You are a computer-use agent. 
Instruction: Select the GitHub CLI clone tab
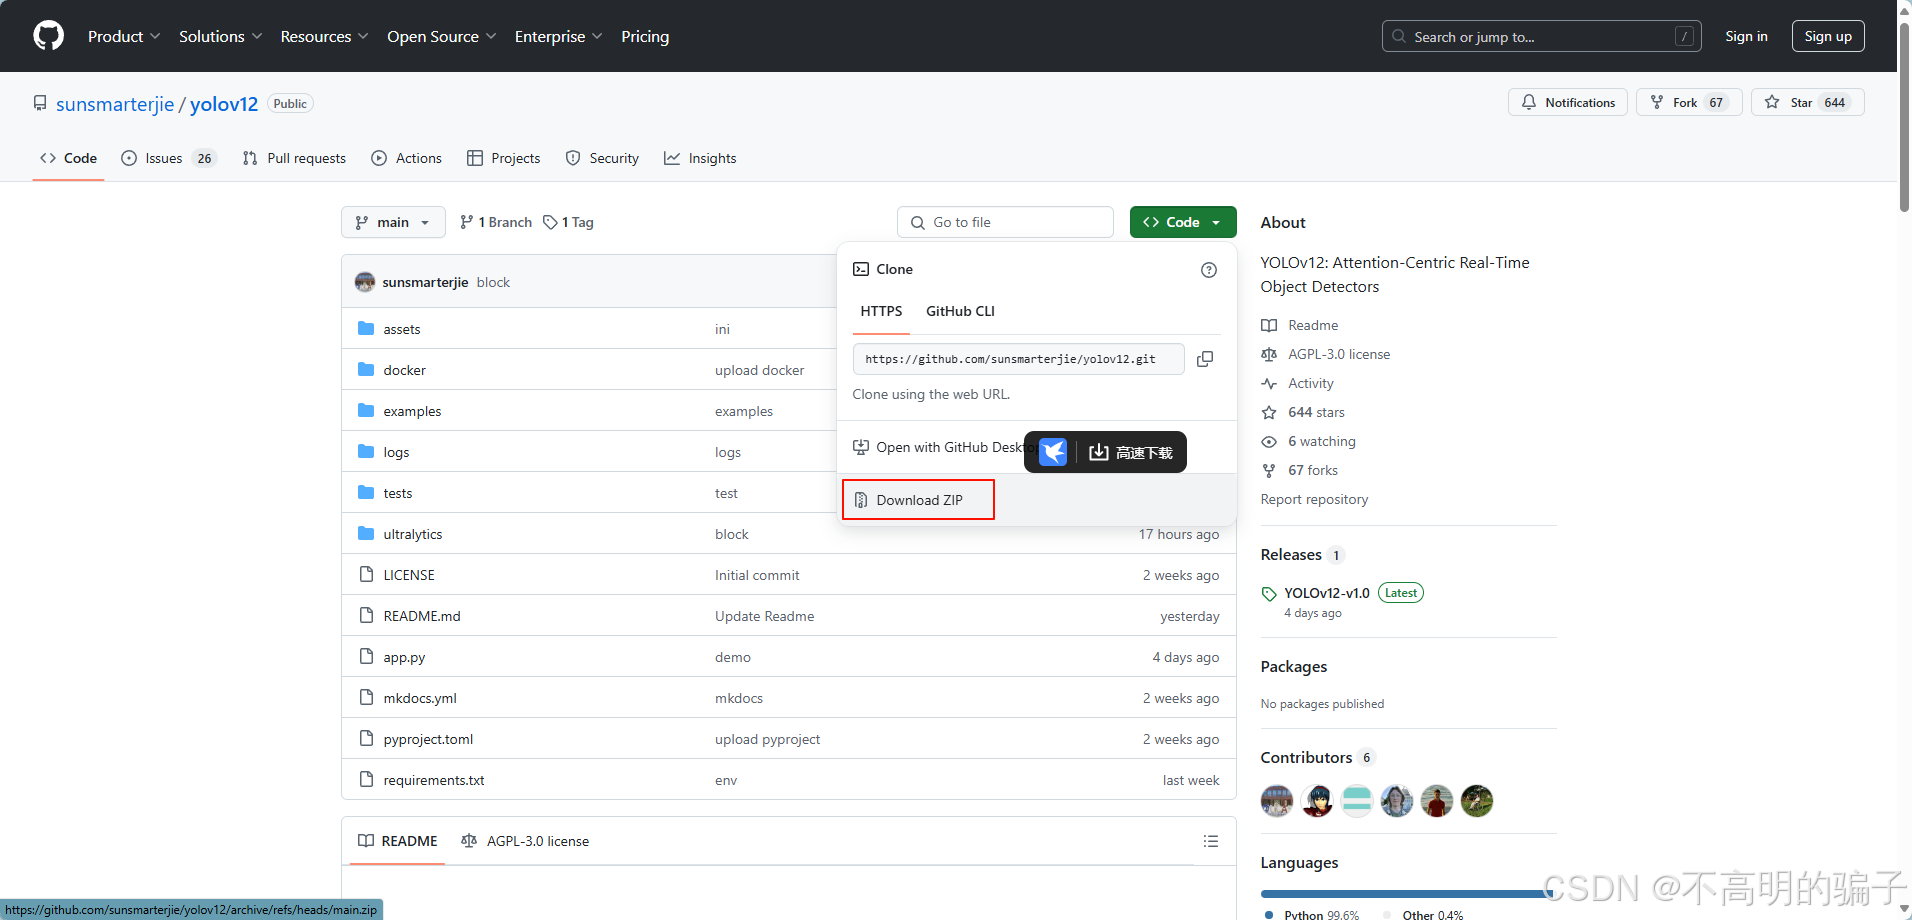tap(960, 311)
